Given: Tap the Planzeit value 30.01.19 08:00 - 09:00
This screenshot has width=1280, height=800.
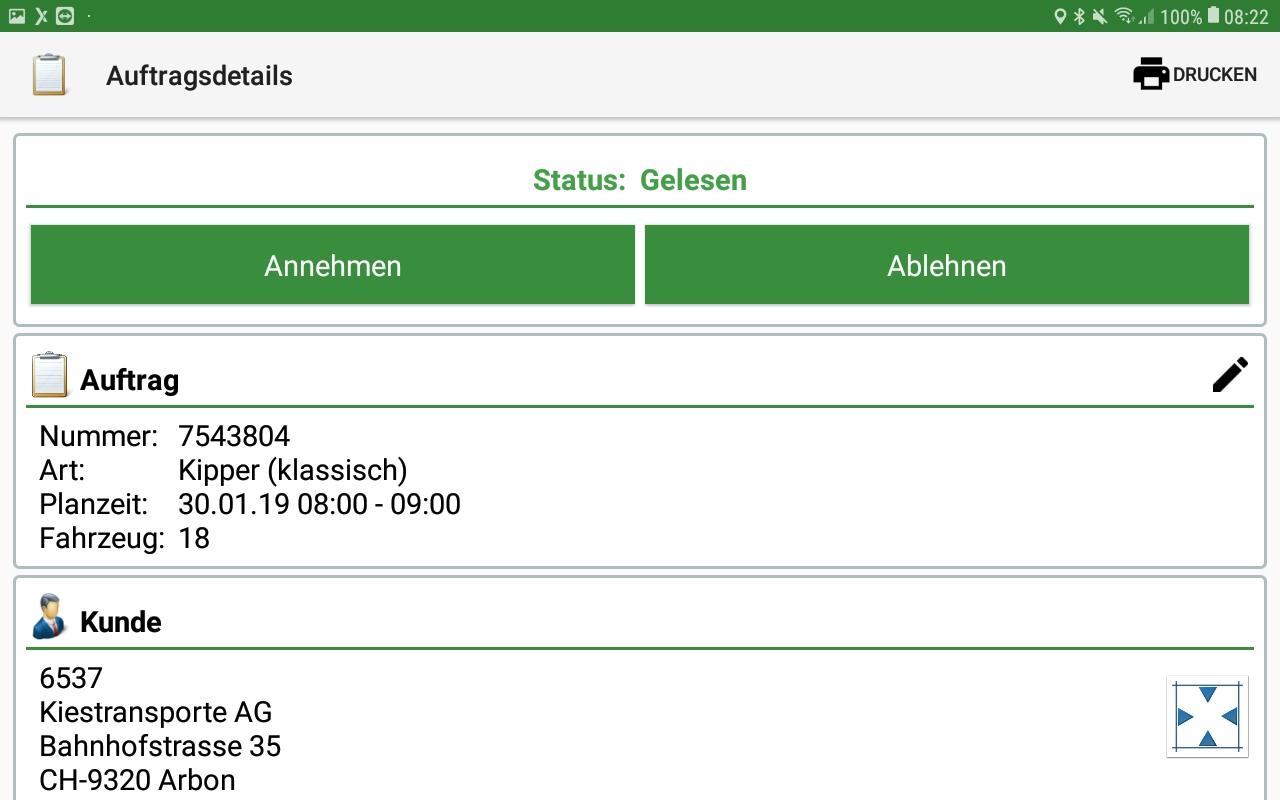Looking at the screenshot, I should tap(319, 504).
